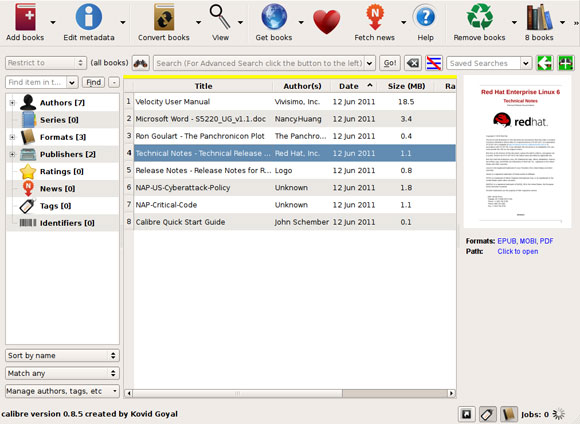Click the Add books icon
The height and width of the screenshot is (424, 580).
(x=25, y=17)
